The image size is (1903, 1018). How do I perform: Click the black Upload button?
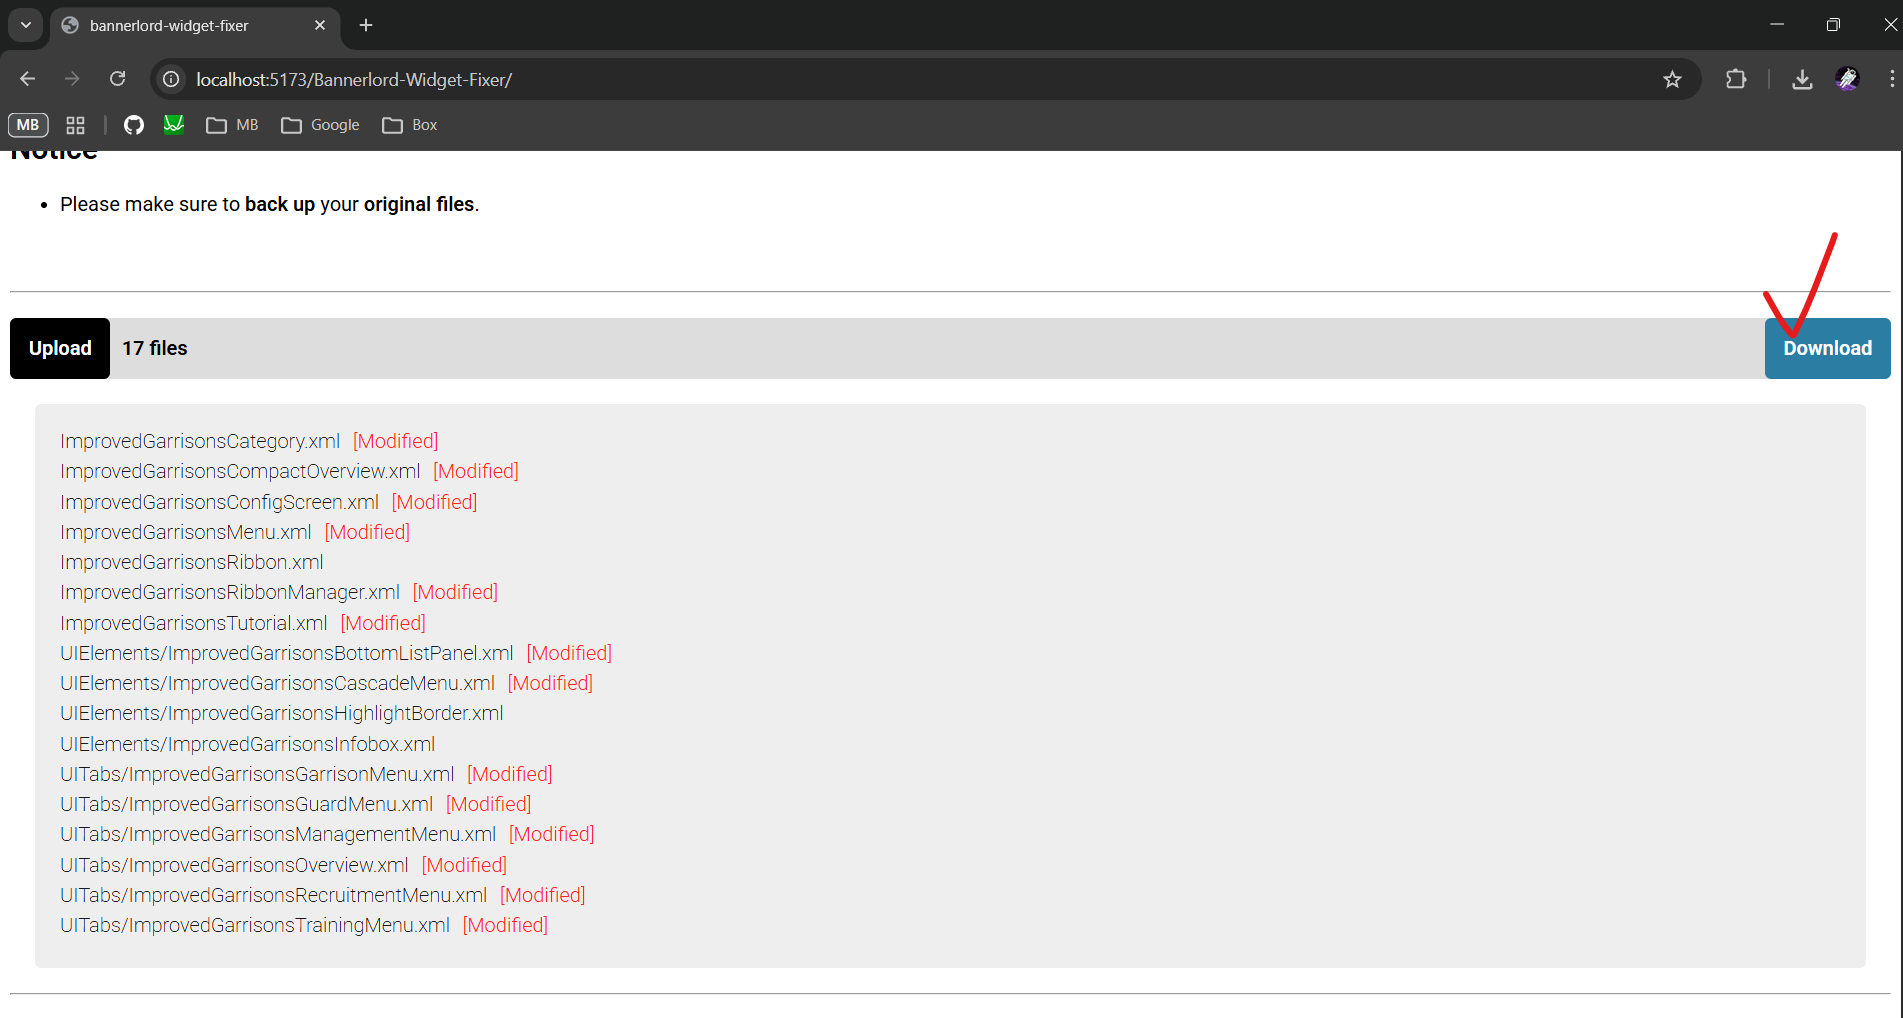[60, 348]
